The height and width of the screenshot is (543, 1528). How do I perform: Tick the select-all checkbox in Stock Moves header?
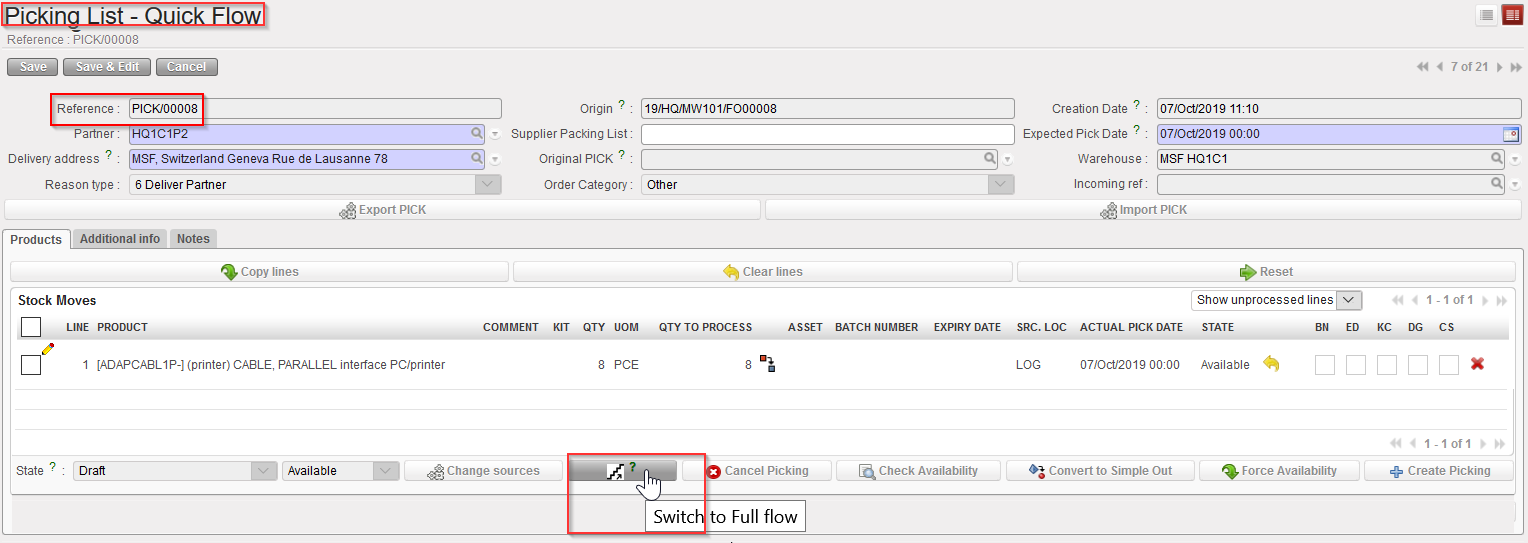pyautogui.click(x=31, y=327)
